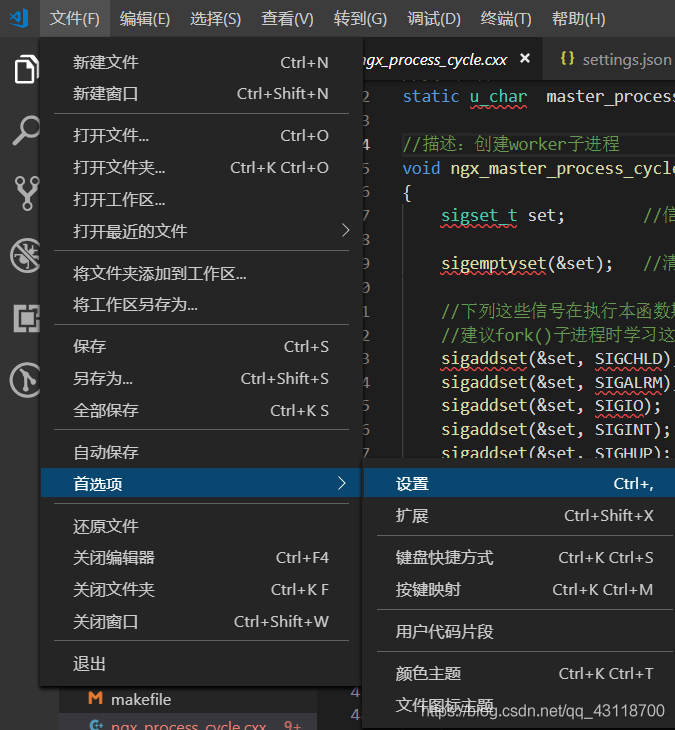Toggle 自动保存 option

pyautogui.click(x=201, y=453)
